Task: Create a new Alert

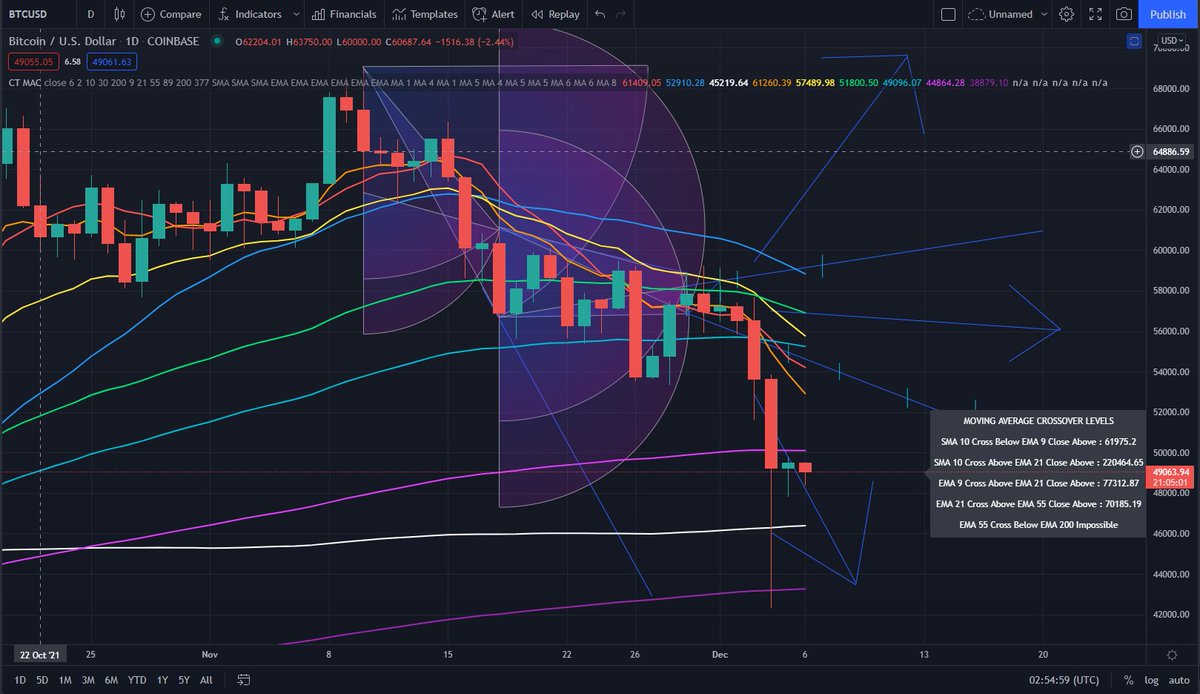Action: pos(493,14)
